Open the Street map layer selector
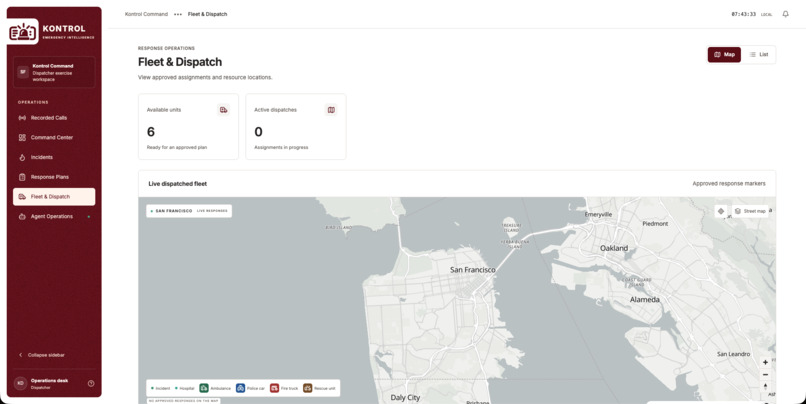 click(x=750, y=211)
